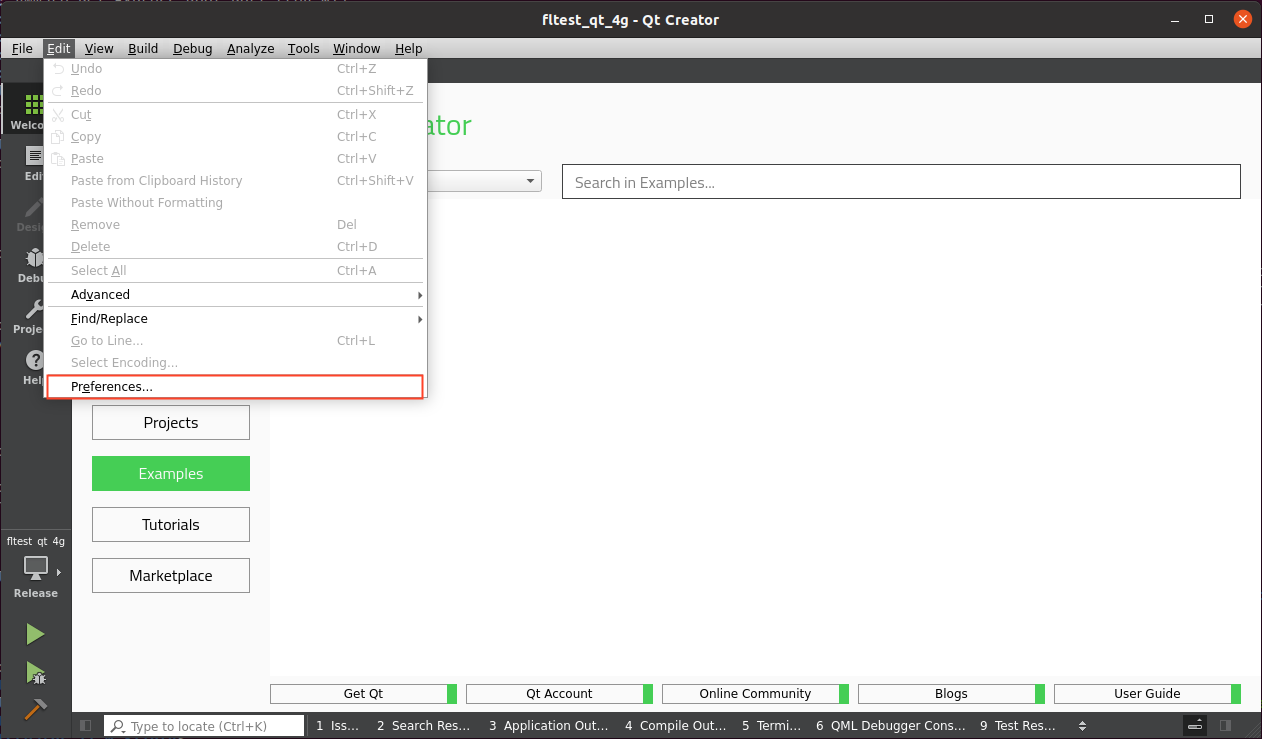Expand the Find/Replace submenu

tap(235, 319)
